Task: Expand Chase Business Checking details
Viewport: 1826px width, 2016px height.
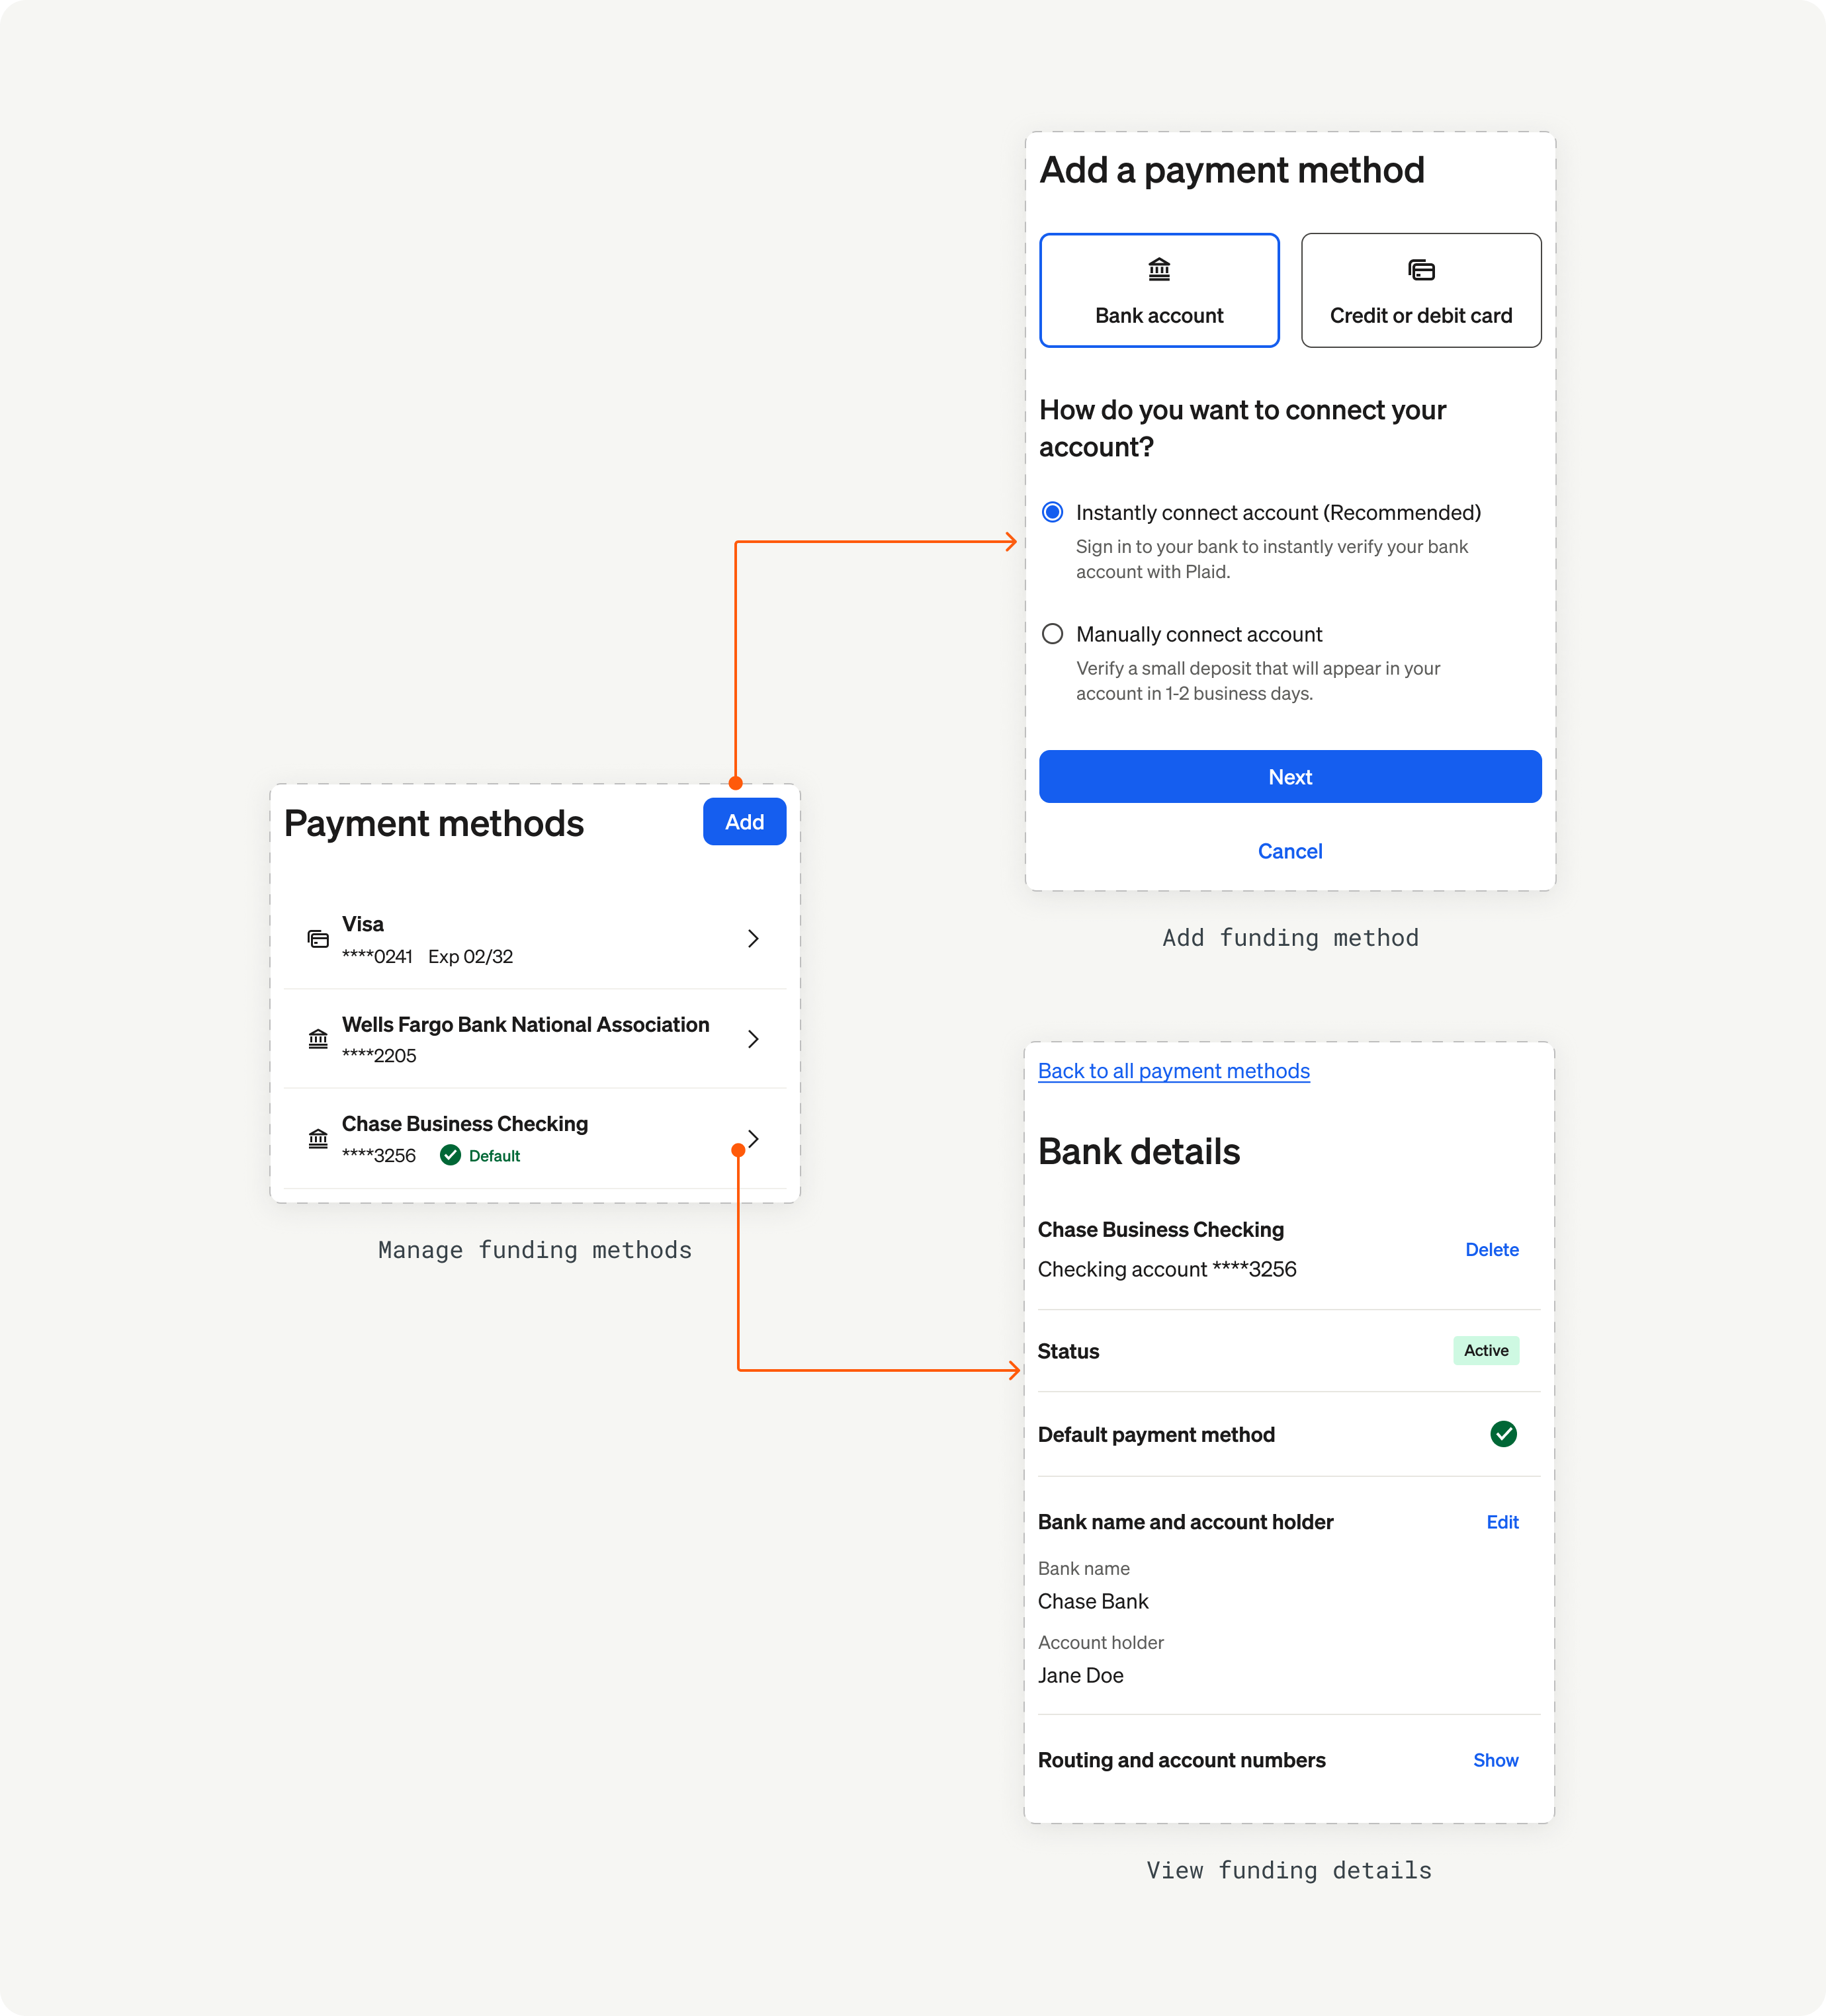Action: pyautogui.click(x=753, y=1138)
